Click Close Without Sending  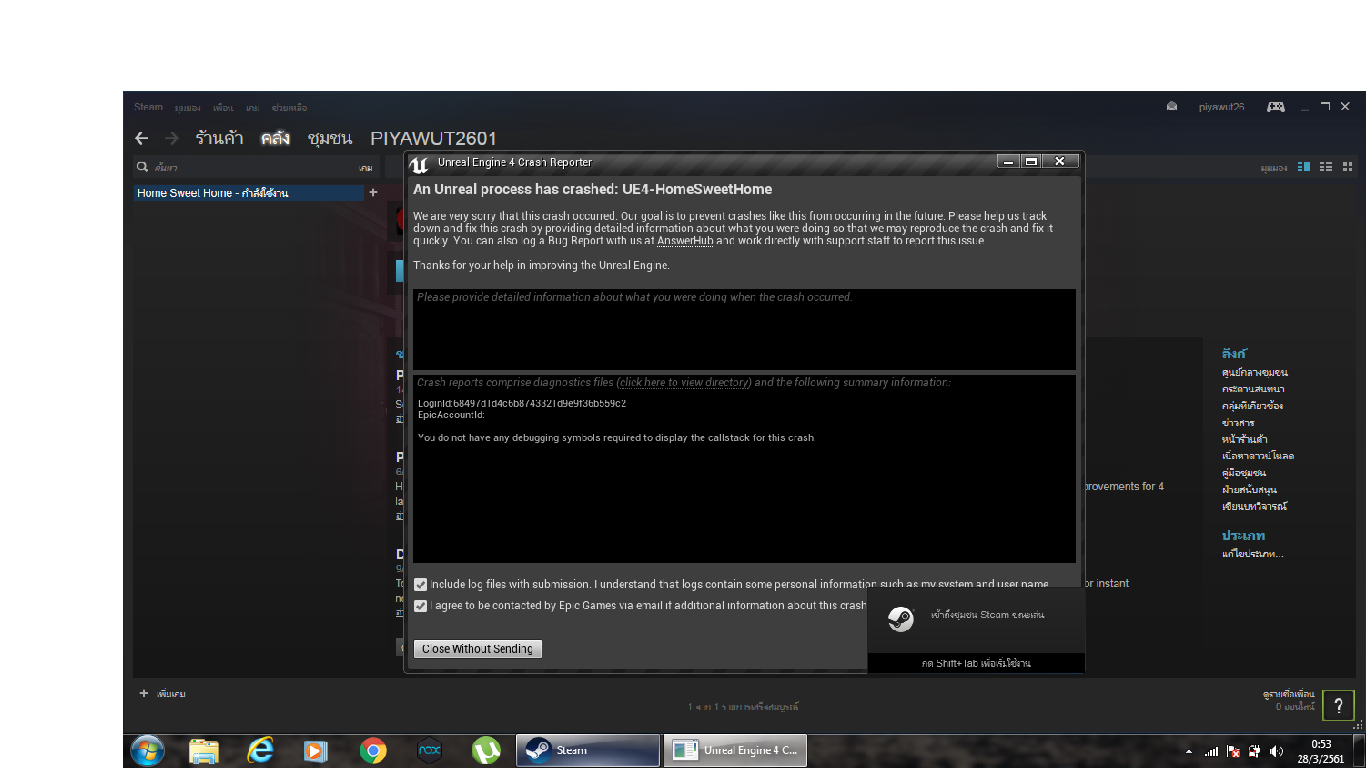[478, 649]
